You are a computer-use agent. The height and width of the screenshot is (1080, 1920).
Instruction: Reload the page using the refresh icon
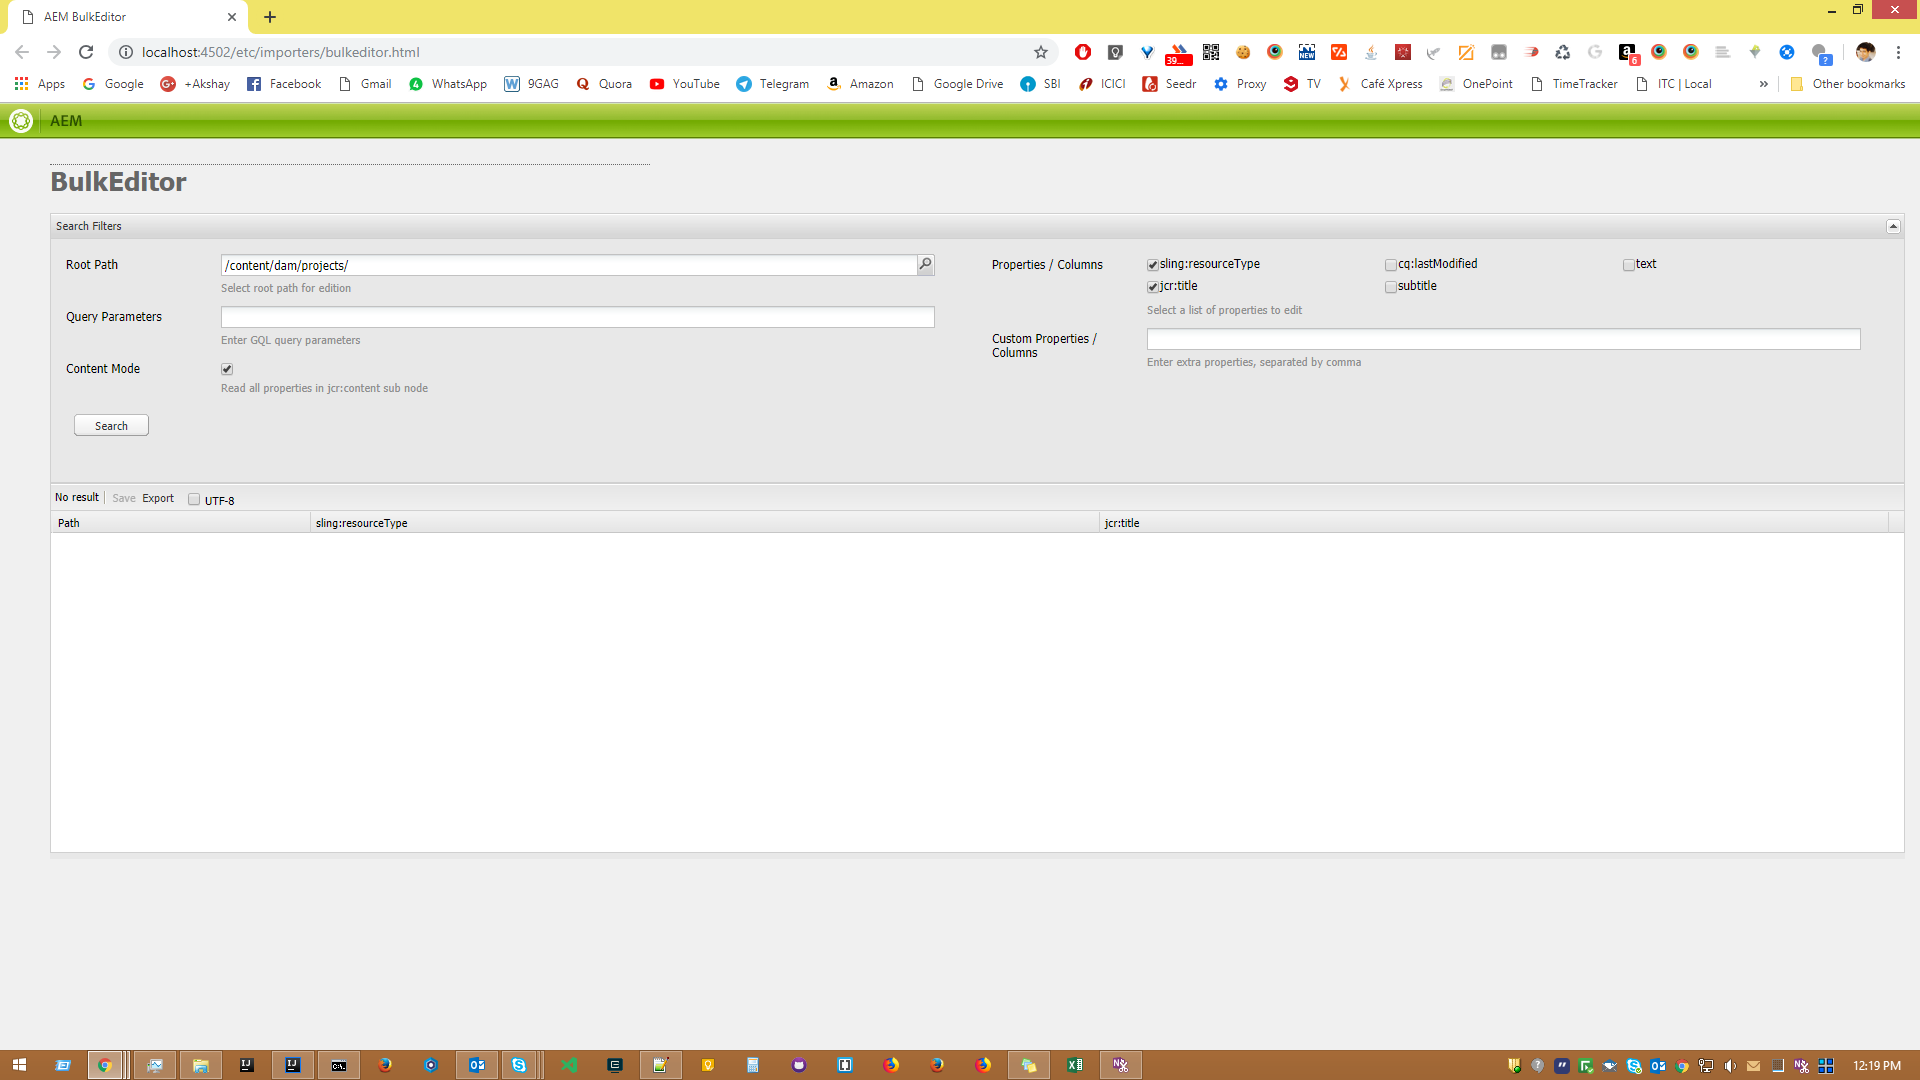(86, 52)
